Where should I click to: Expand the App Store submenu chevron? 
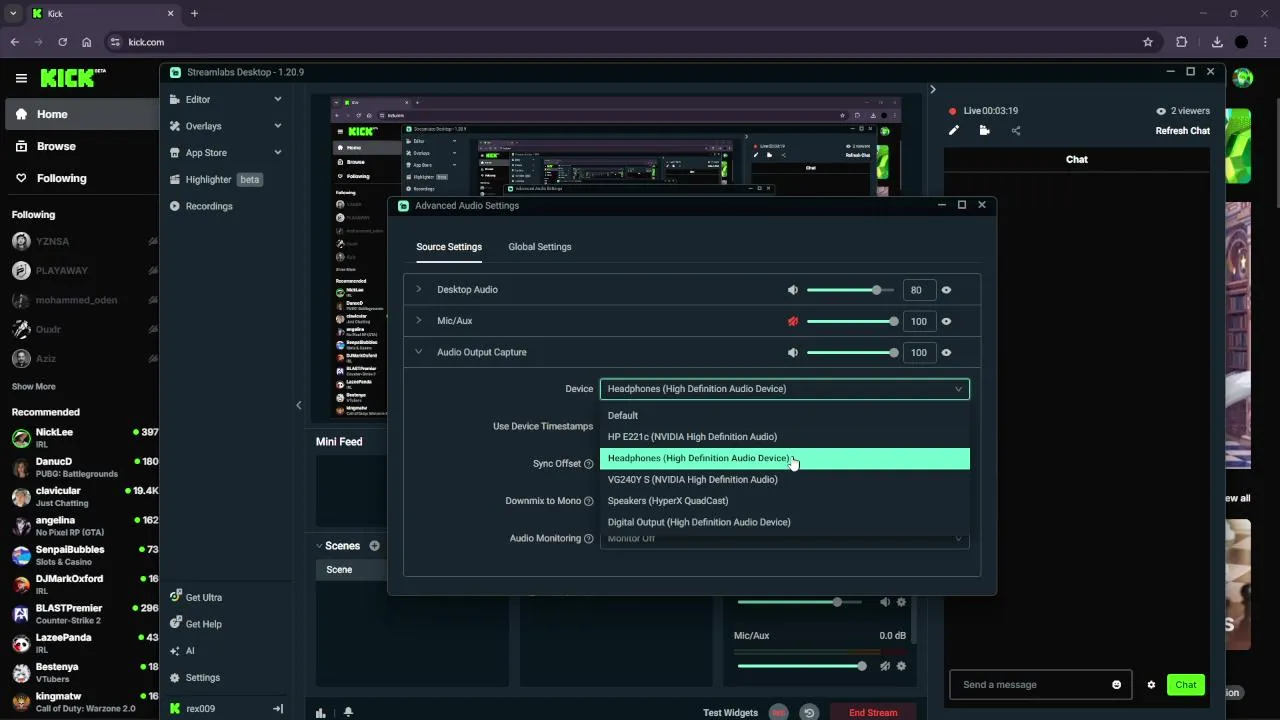(278, 152)
